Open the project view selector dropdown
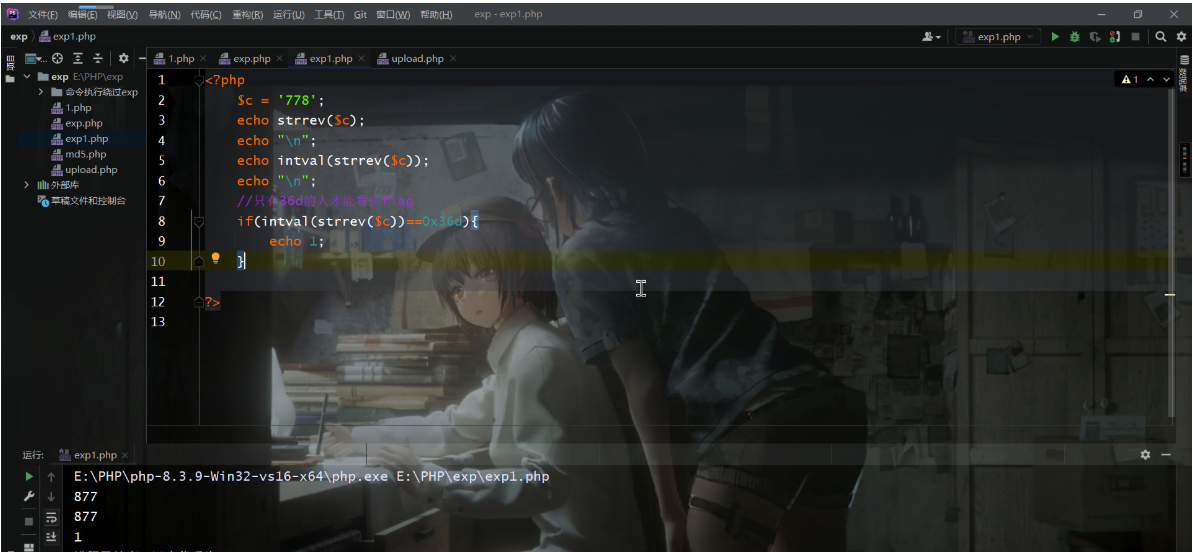Image resolution: width=1193 pixels, height=552 pixels. tap(36, 59)
